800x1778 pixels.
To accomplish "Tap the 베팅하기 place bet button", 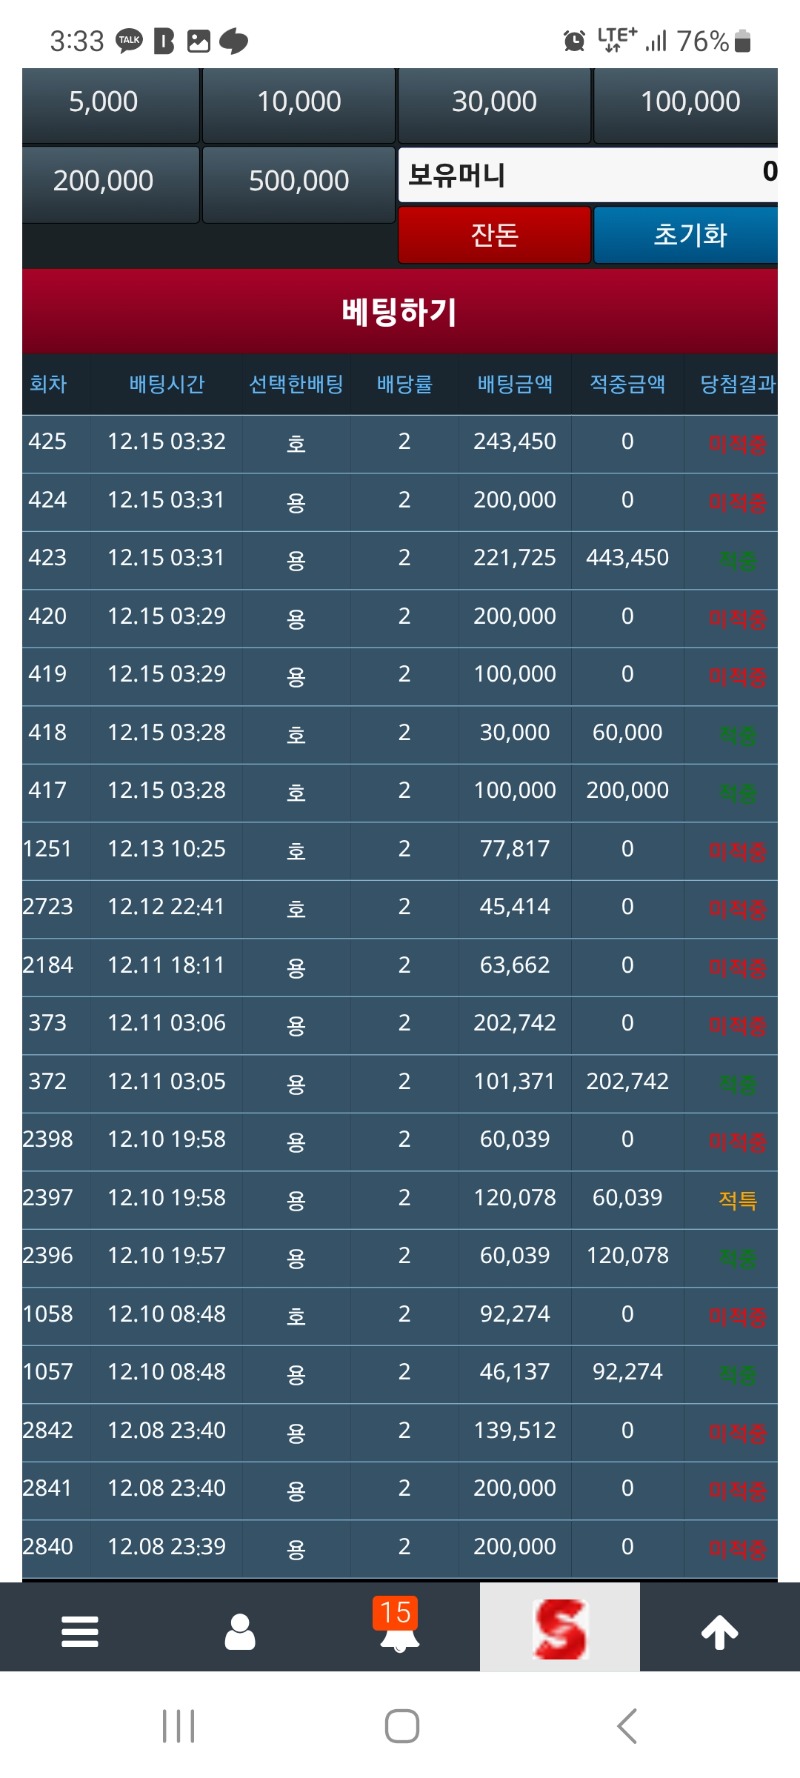I will [400, 312].
